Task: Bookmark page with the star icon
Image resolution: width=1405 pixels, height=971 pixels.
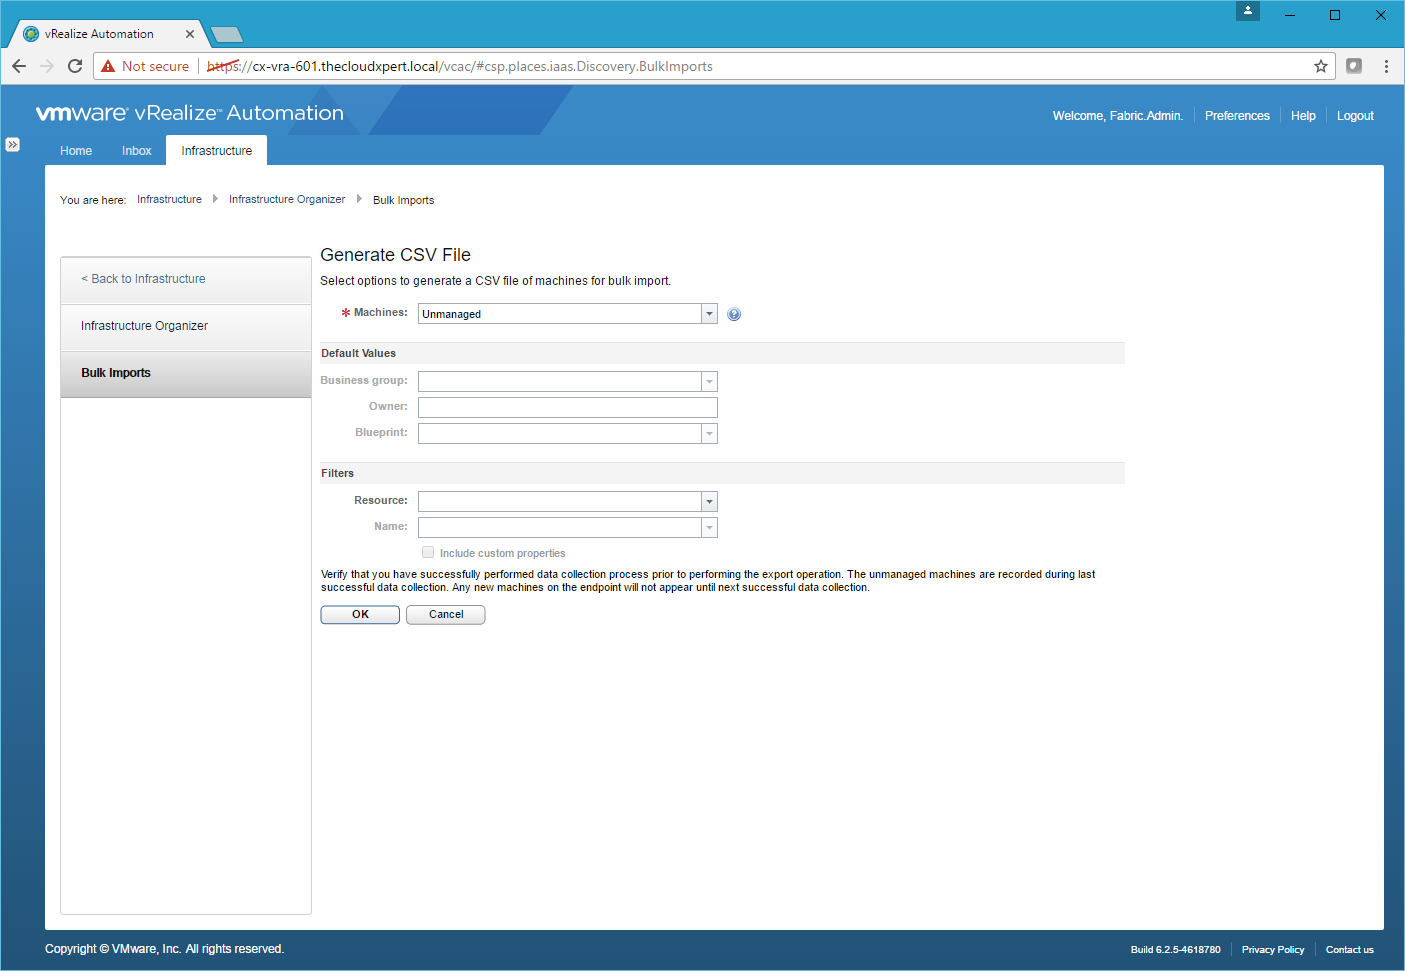Action: tap(1320, 66)
